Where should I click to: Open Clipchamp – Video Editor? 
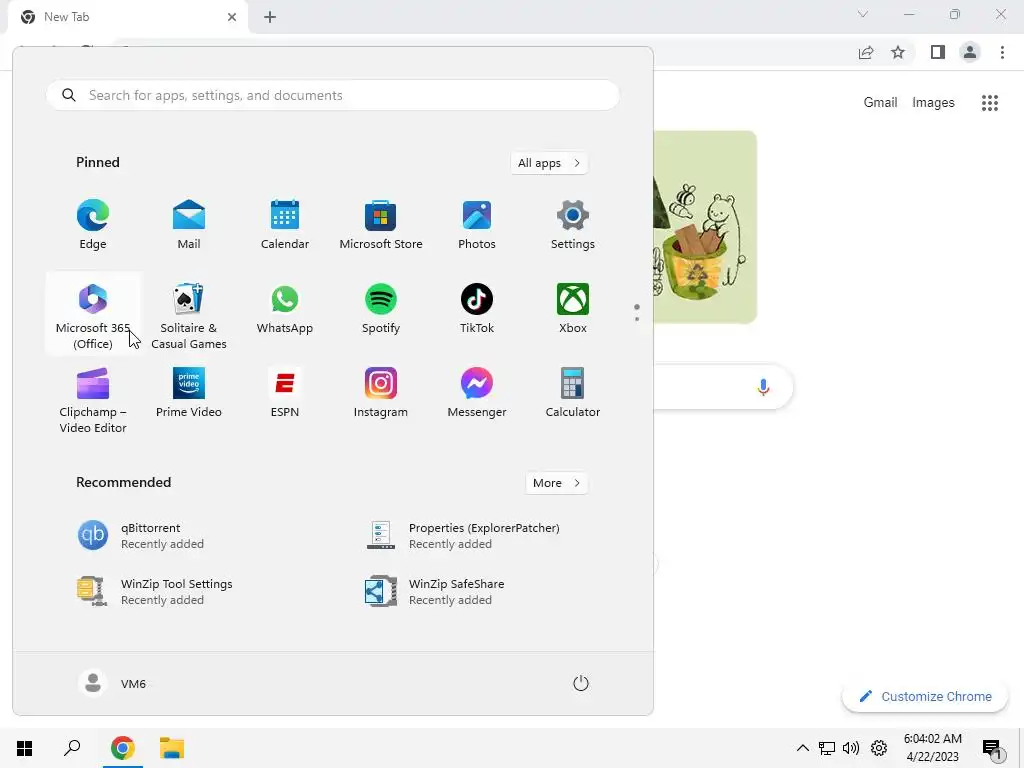(x=93, y=400)
